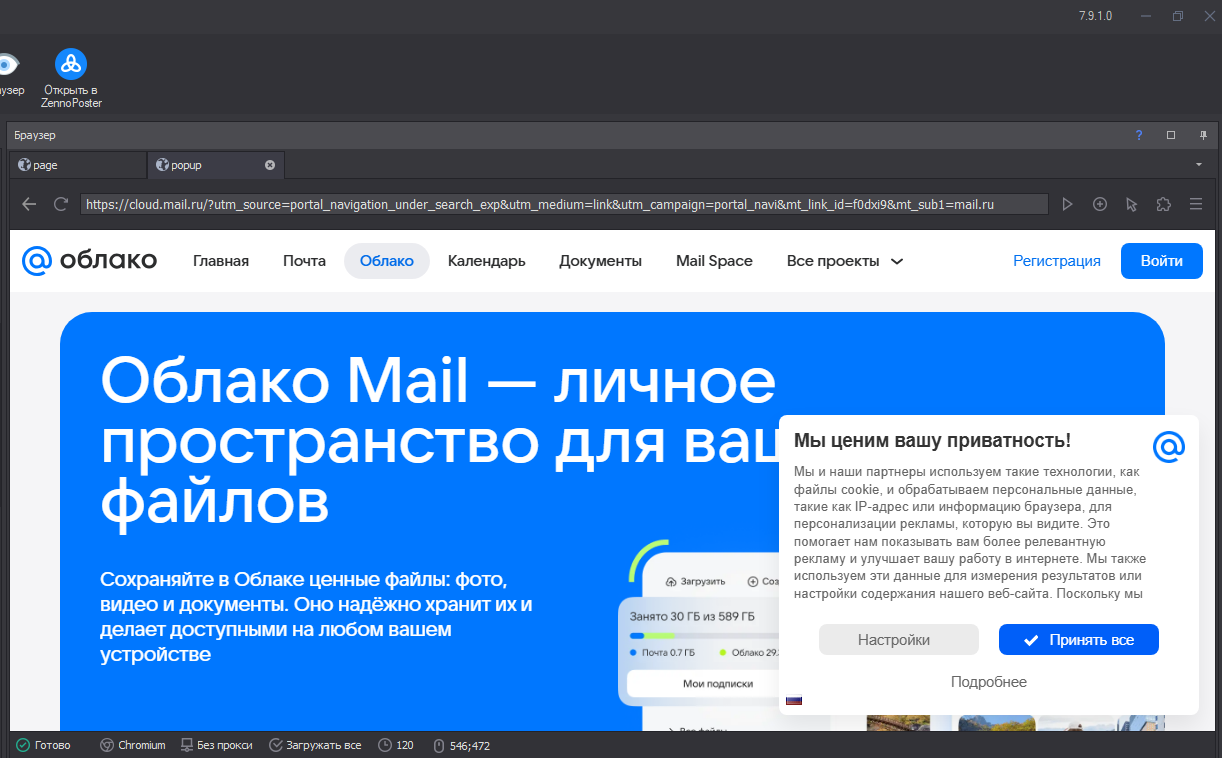The image size is (1222, 758).
Task: Click the Готово status indicator
Action: tap(44, 746)
